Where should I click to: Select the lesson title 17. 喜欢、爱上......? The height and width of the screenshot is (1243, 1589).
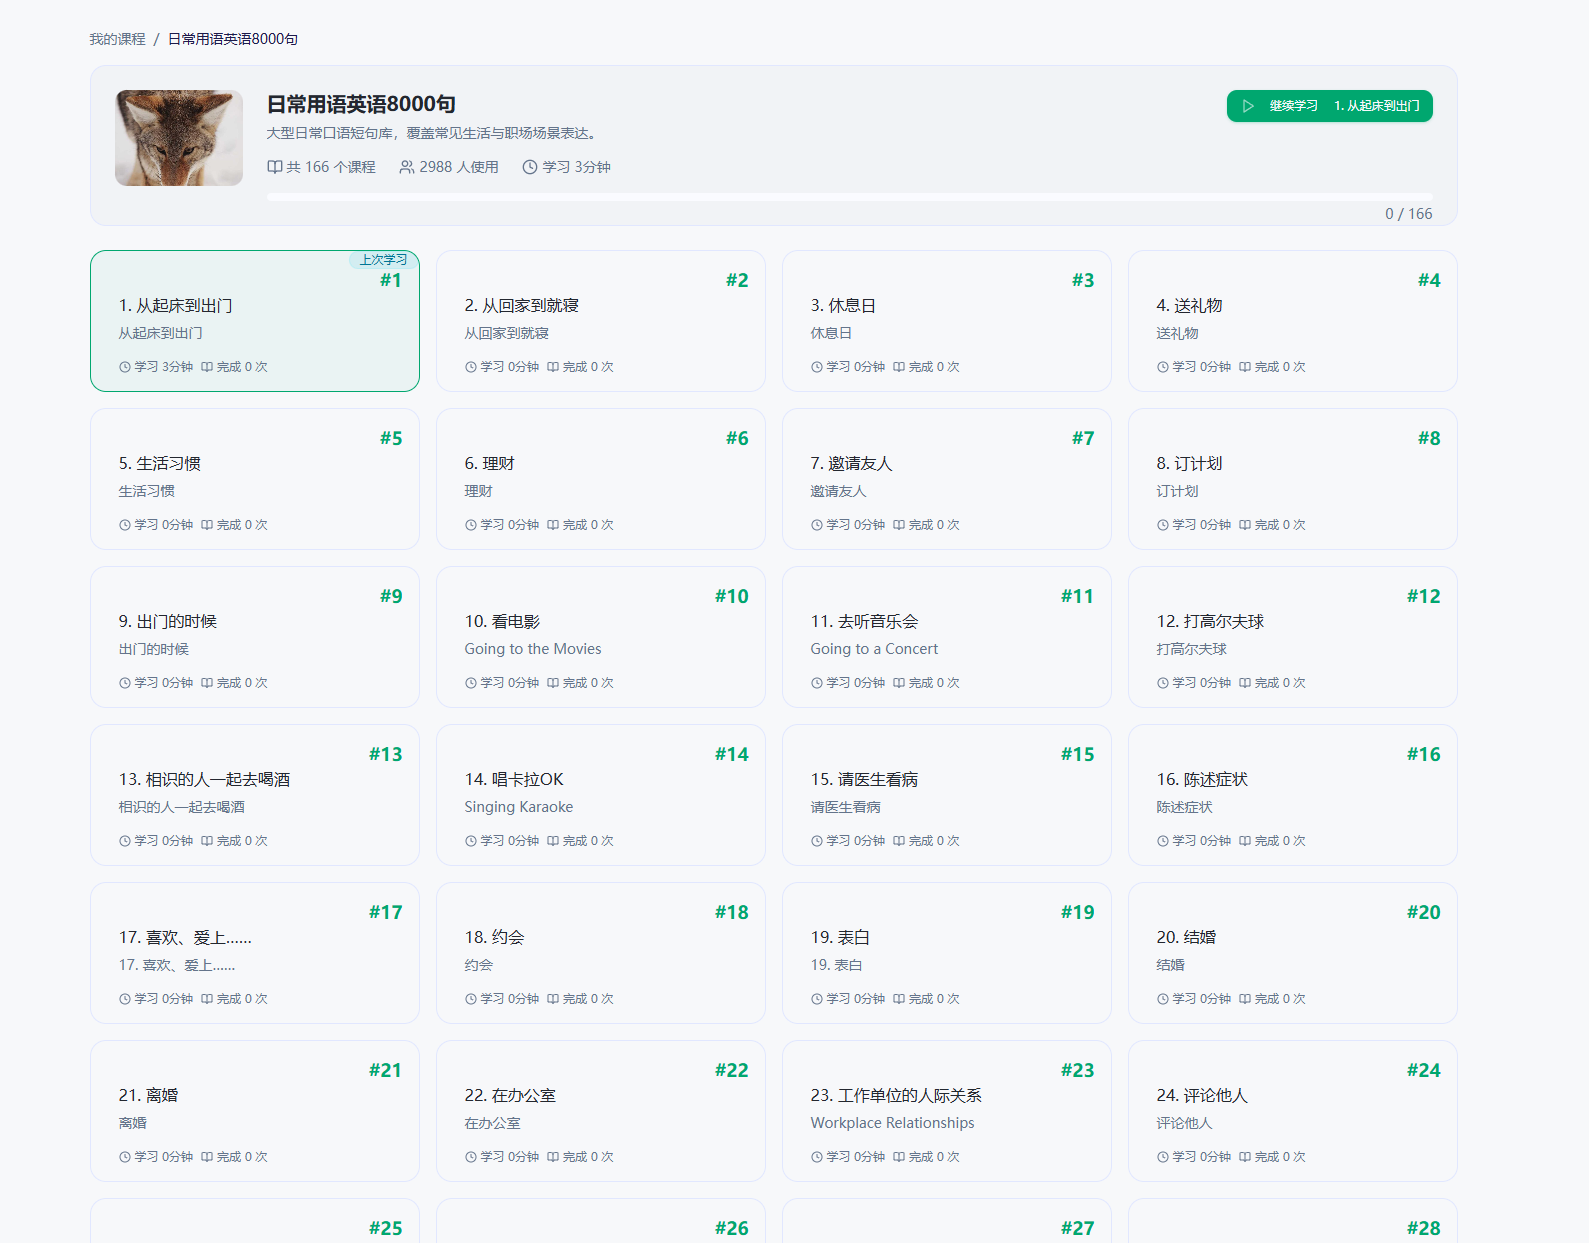click(185, 938)
